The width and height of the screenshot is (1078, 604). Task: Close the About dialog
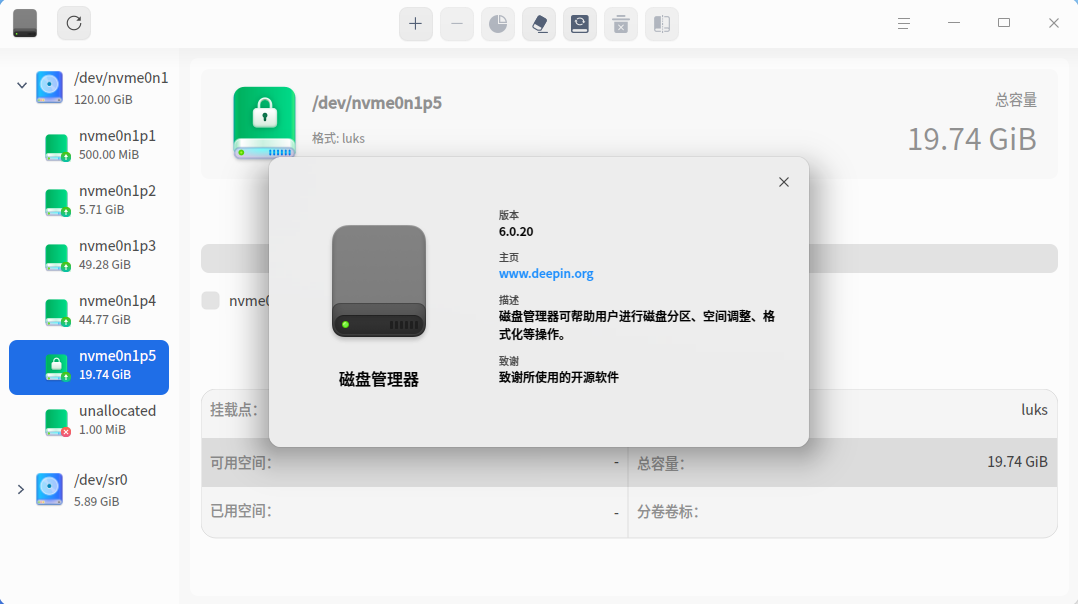[784, 182]
